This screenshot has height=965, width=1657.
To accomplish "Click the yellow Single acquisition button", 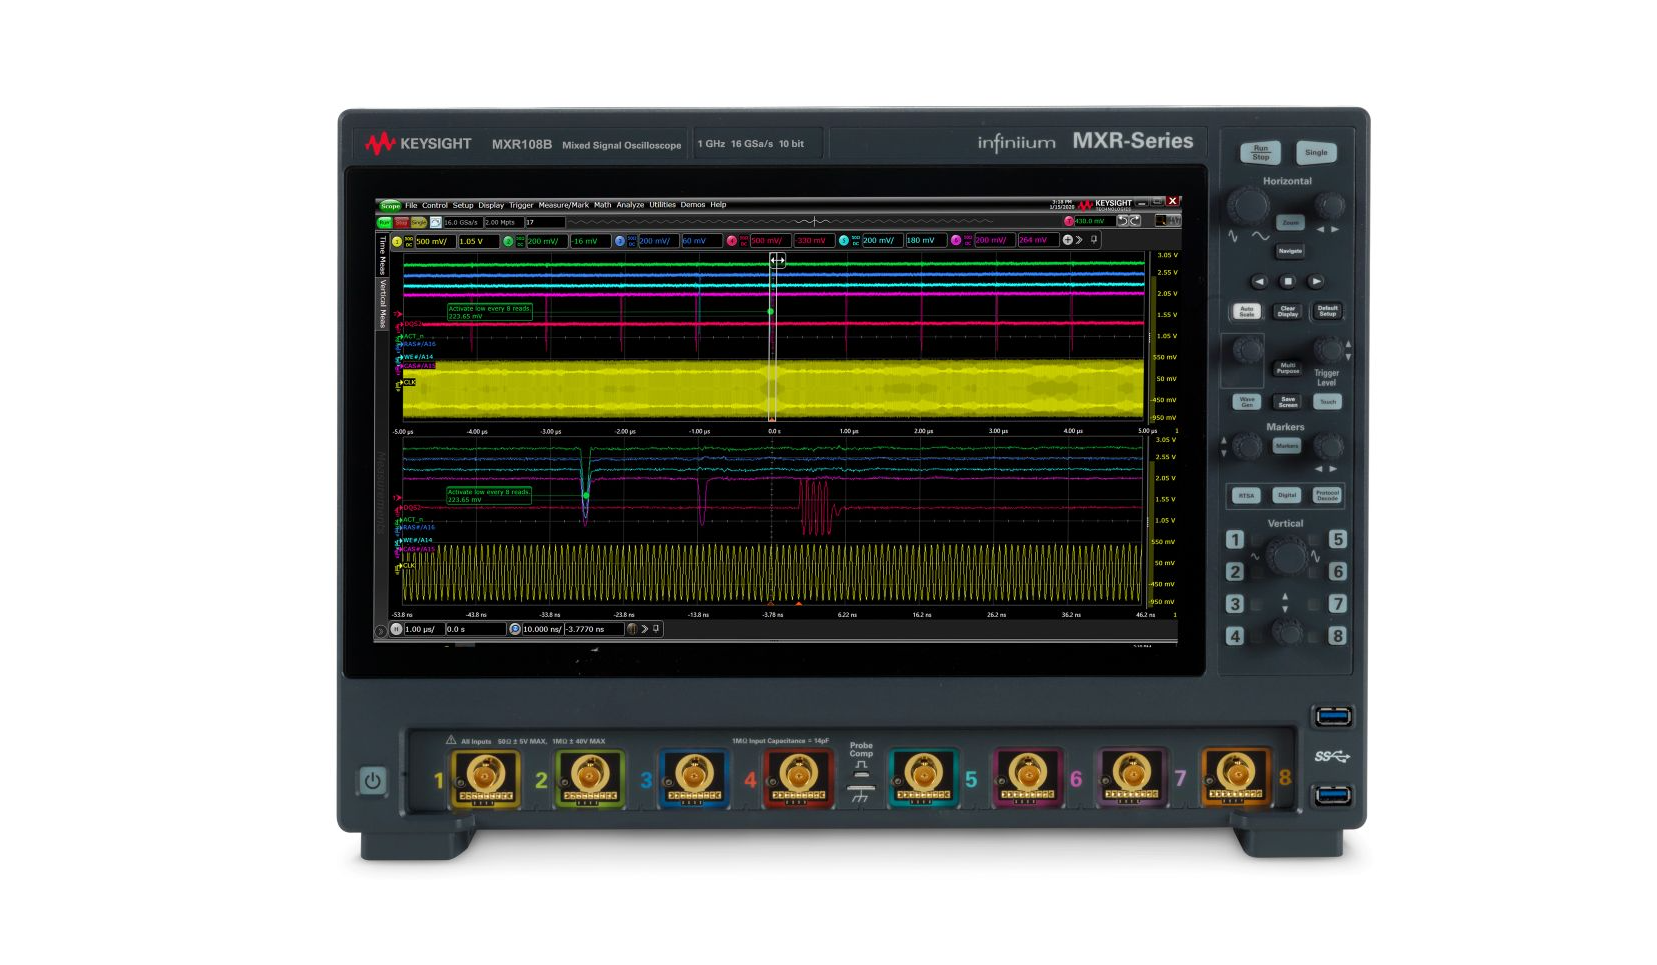I will (x=418, y=222).
